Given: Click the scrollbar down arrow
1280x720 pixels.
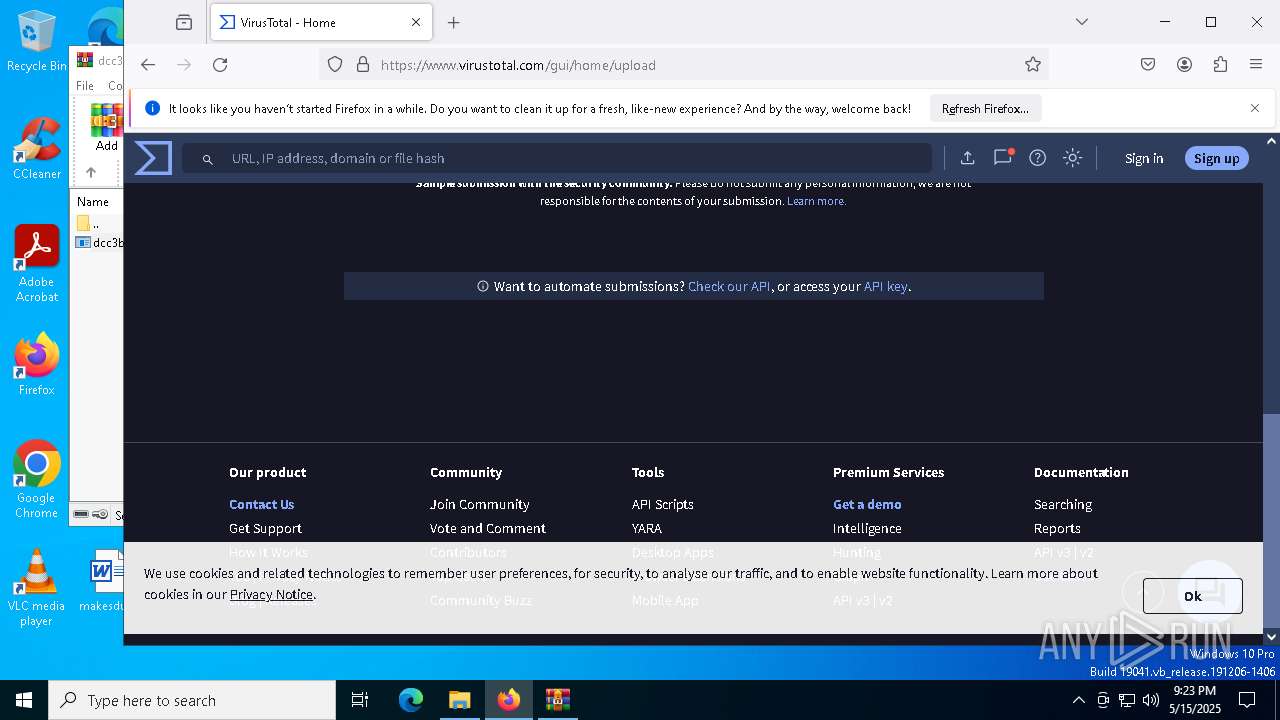Looking at the screenshot, I should point(1271,636).
